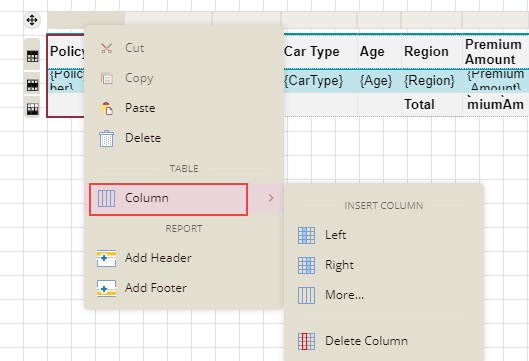Select the {CarType} detail cell
Viewport: 529px width, 361px height.
click(320, 81)
